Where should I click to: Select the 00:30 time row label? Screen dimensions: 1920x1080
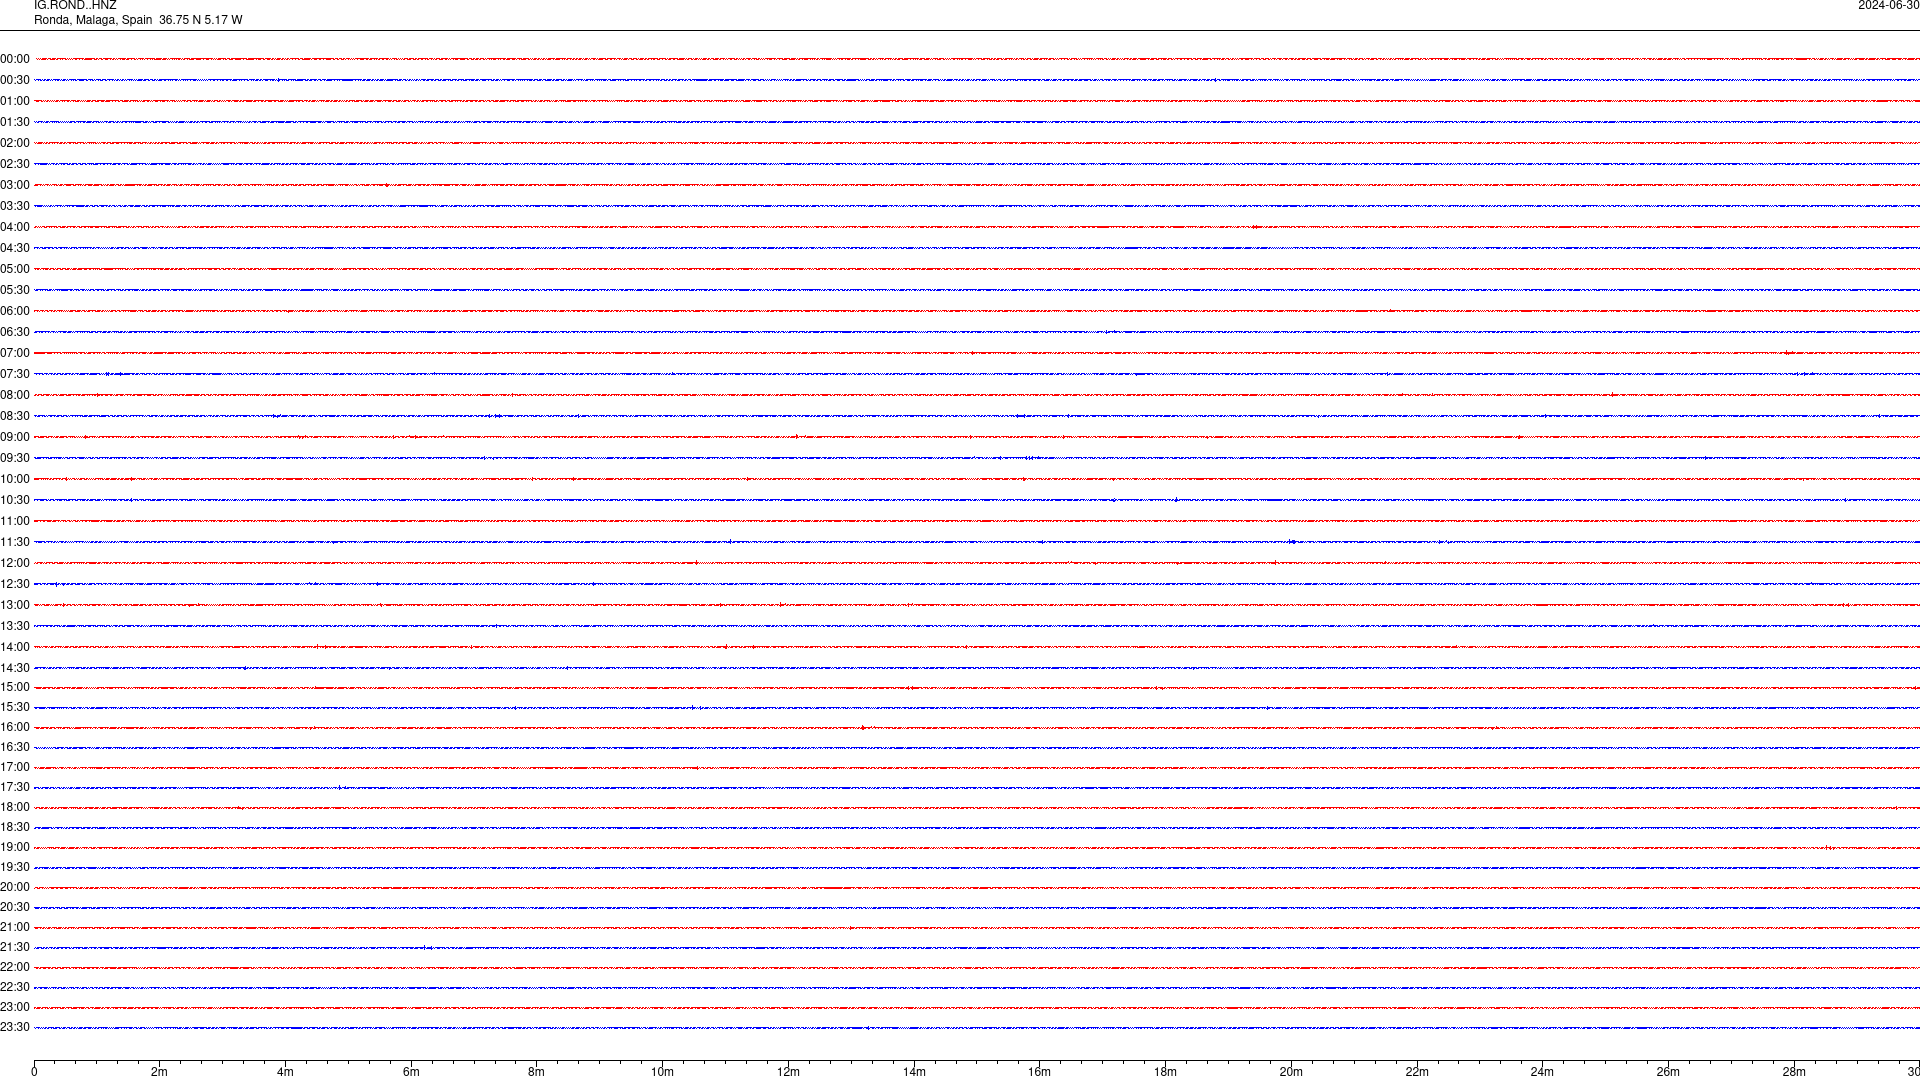(15, 80)
